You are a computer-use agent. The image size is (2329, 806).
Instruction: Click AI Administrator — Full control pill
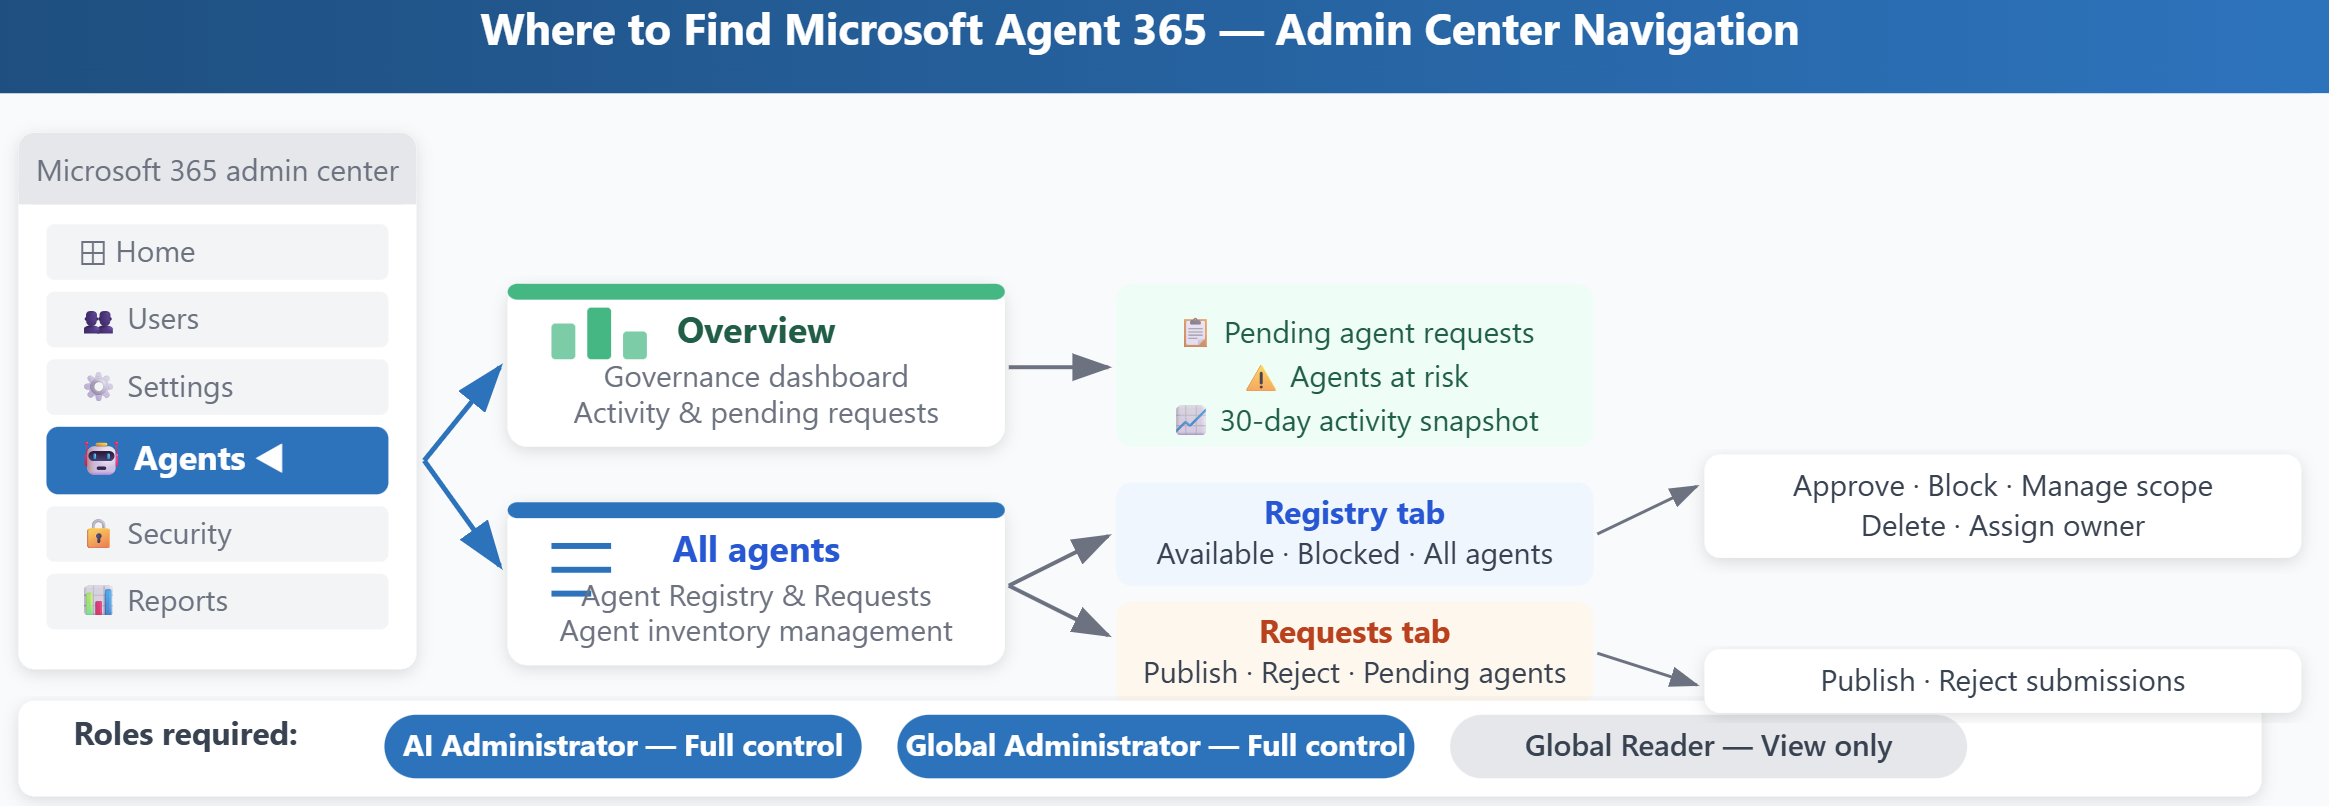(623, 746)
